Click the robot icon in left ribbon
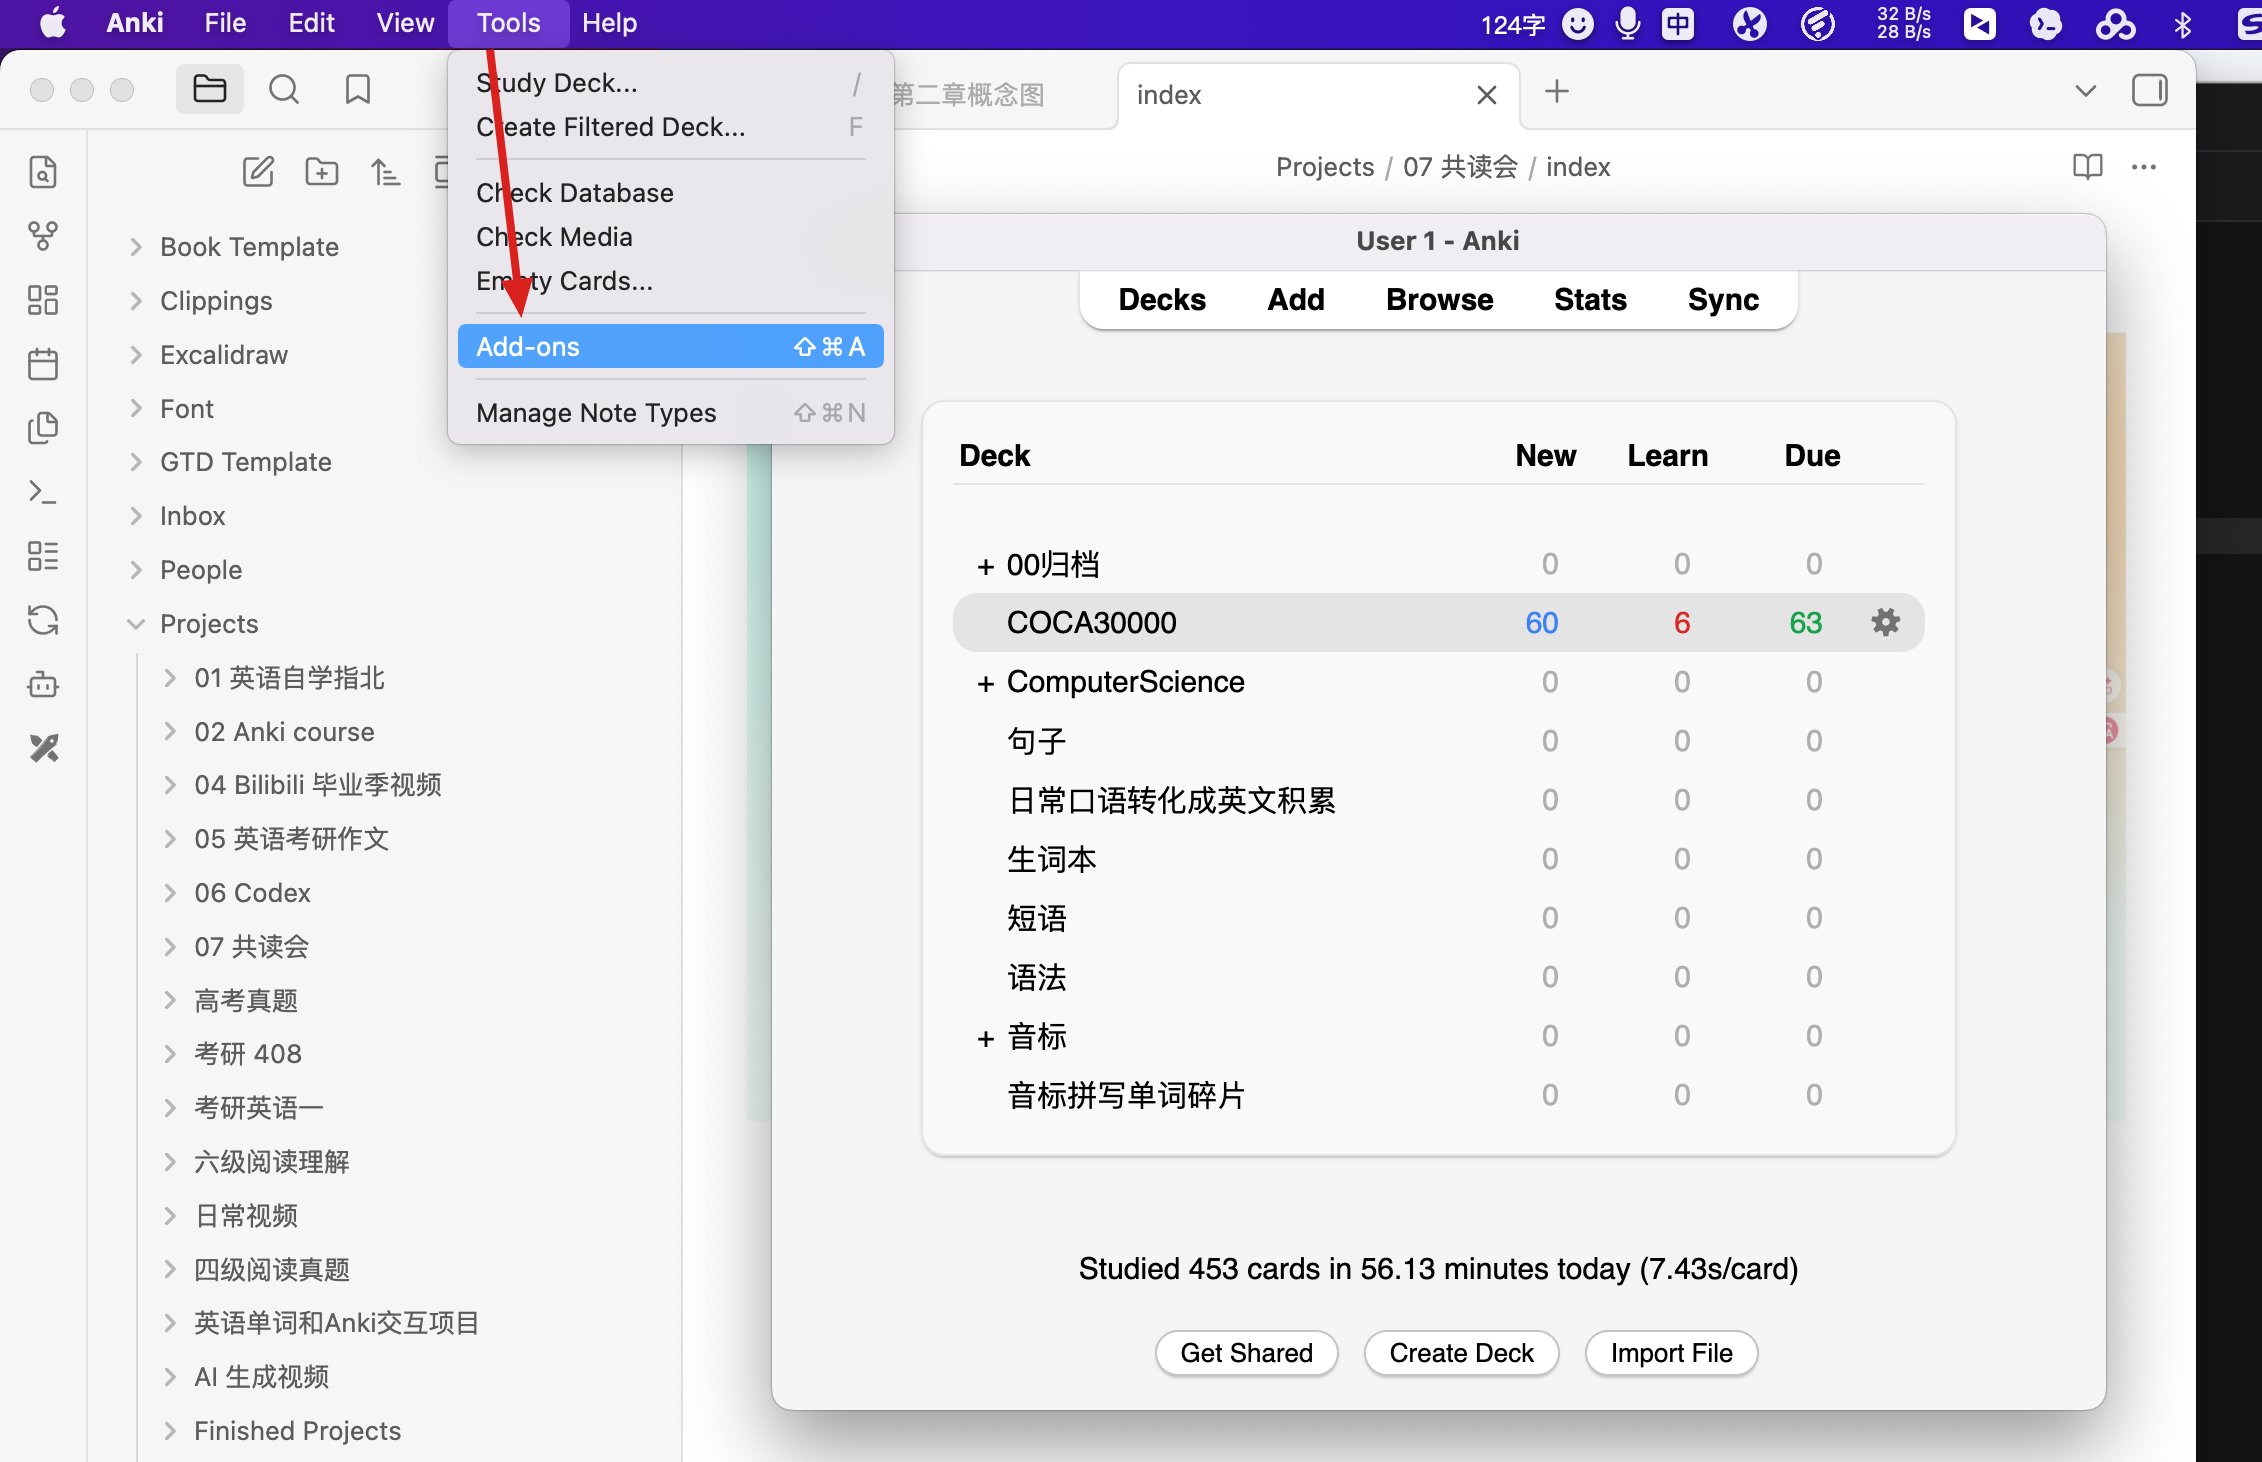This screenshot has height=1462, width=2262. [x=43, y=685]
